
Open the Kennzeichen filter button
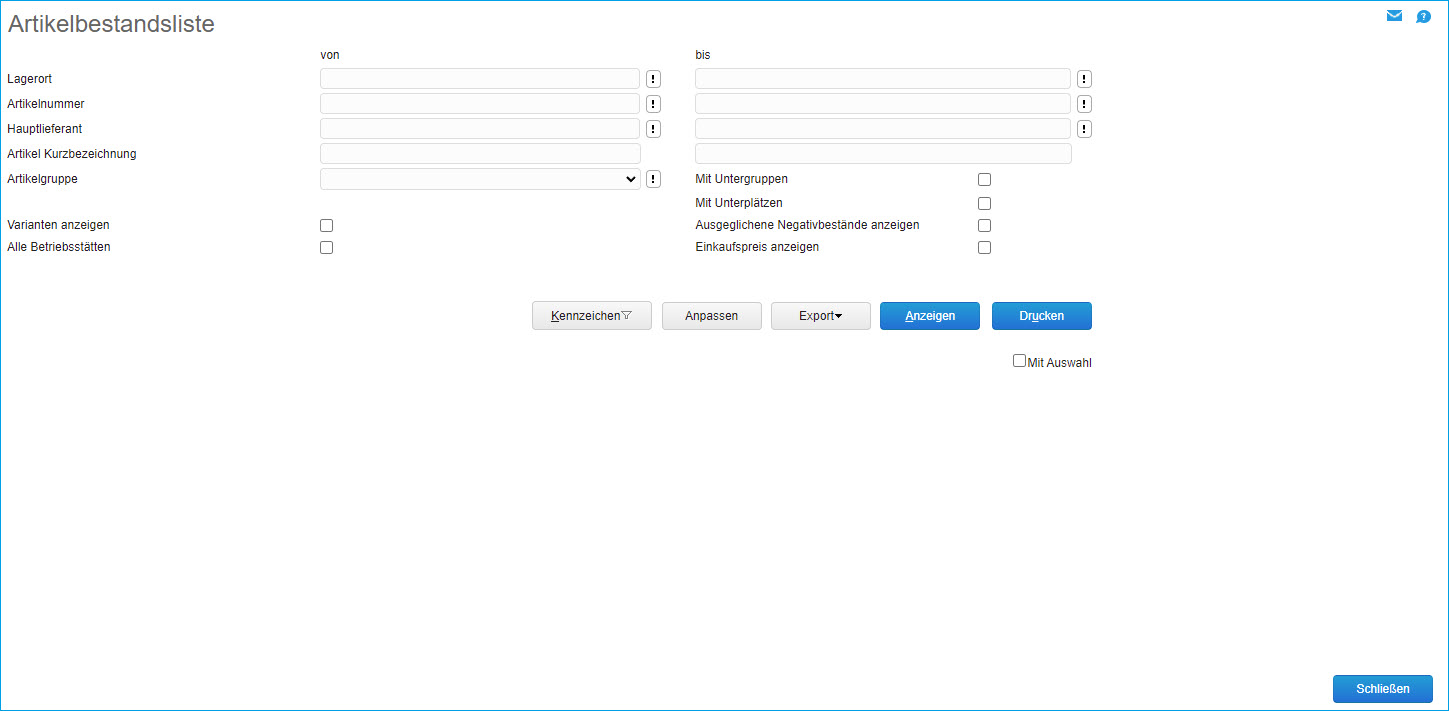tap(591, 316)
